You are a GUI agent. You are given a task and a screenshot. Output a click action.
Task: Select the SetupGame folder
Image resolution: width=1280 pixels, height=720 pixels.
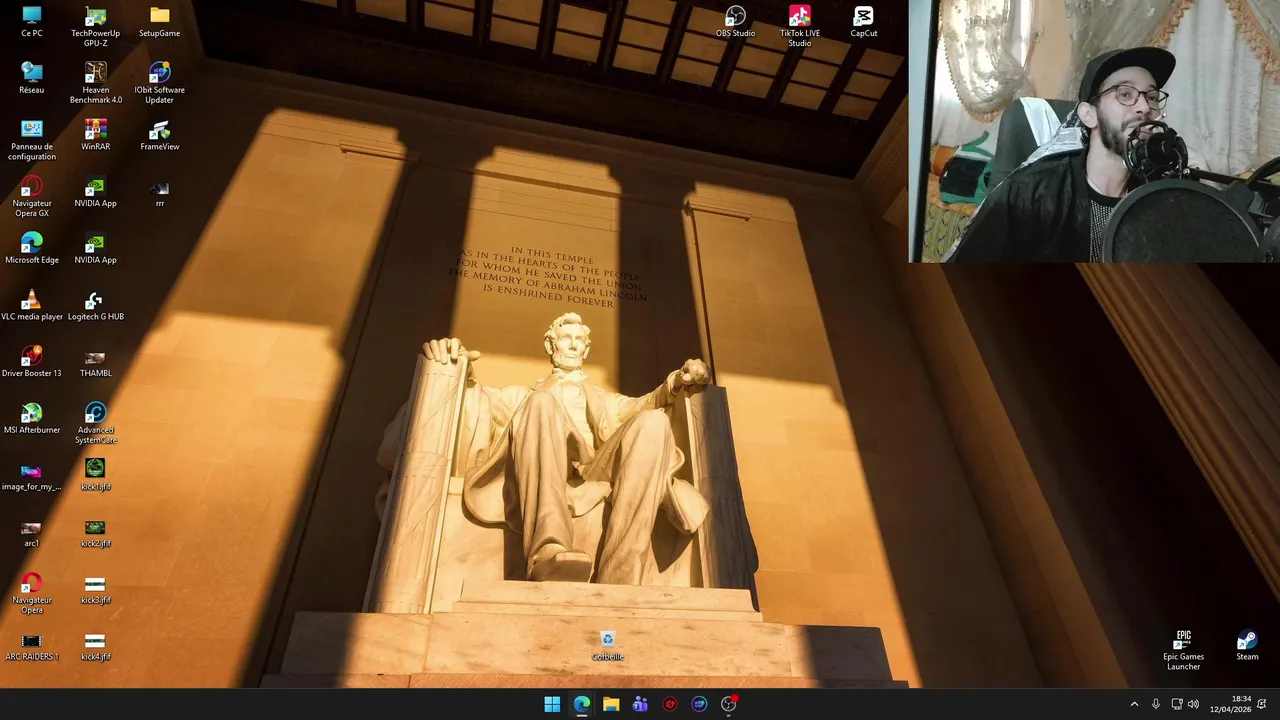pos(160,22)
